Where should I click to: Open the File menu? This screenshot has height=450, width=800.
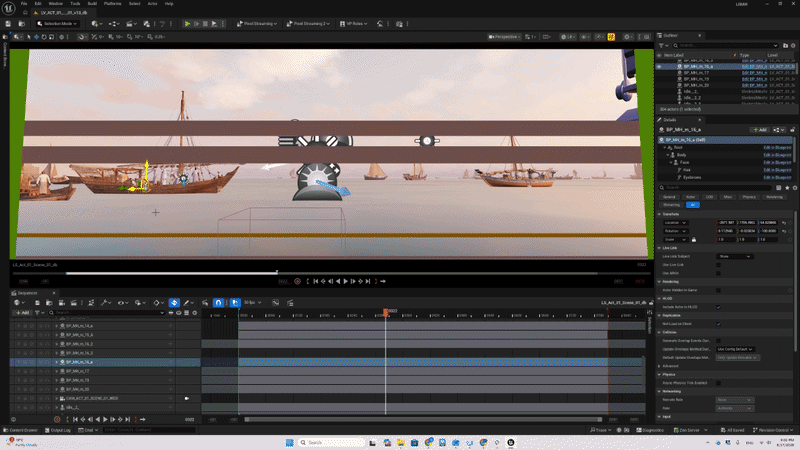(x=24, y=4)
